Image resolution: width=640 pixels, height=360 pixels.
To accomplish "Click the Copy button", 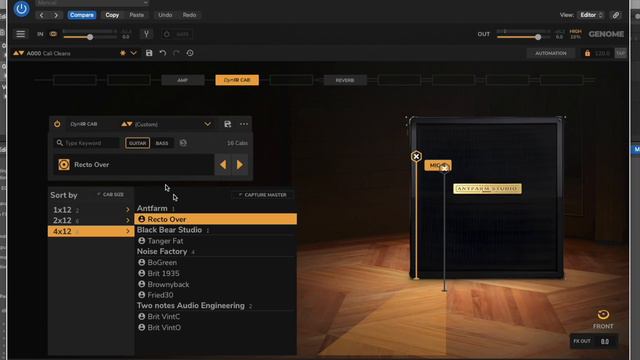I will pos(112,15).
